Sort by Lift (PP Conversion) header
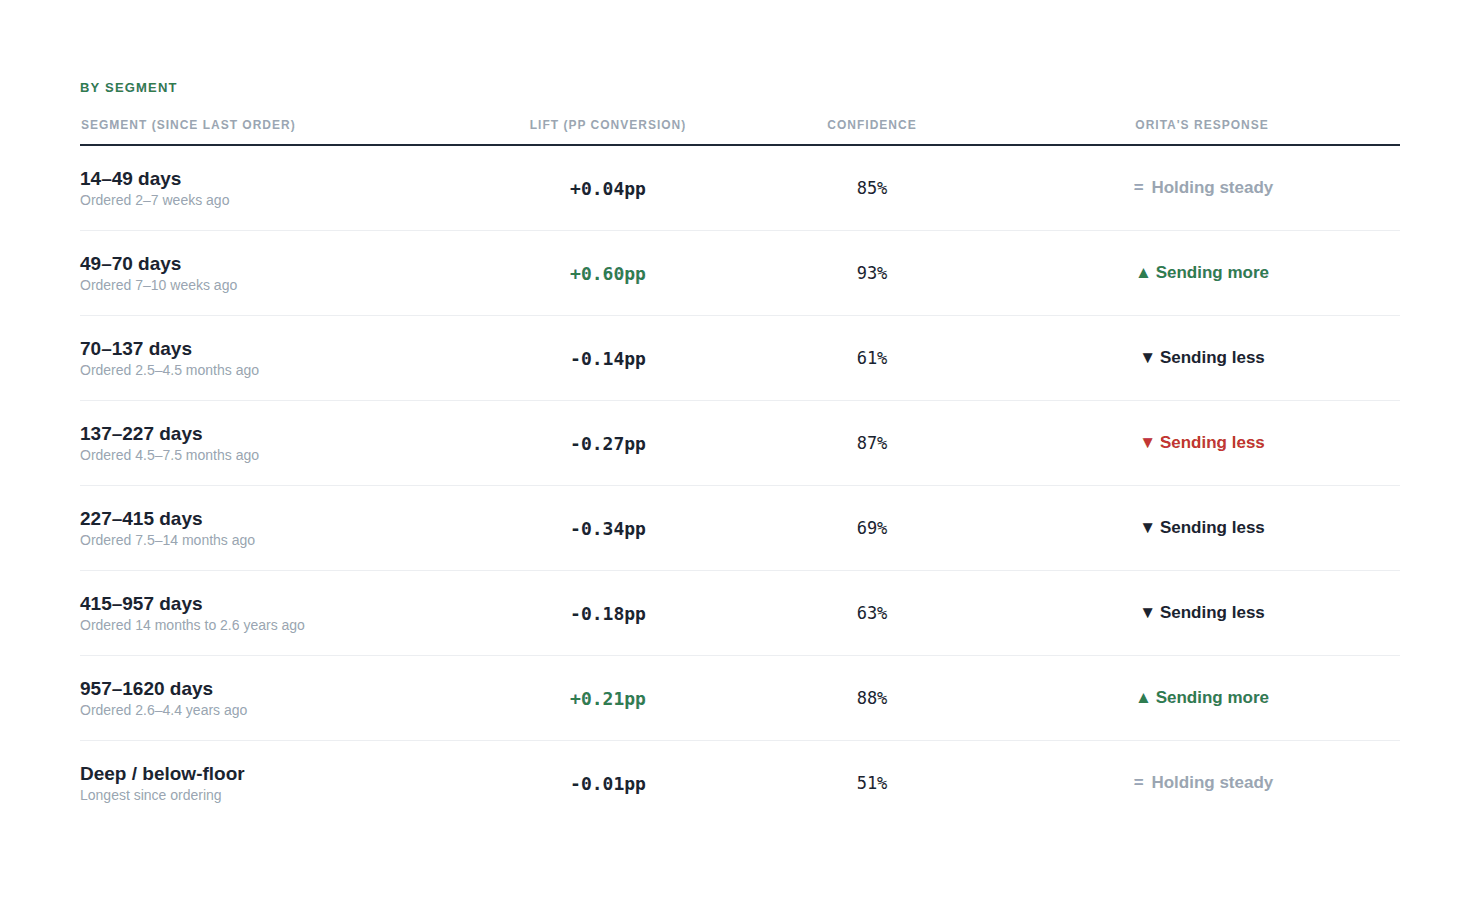Viewport: 1480px width, 905px height. pos(608,125)
